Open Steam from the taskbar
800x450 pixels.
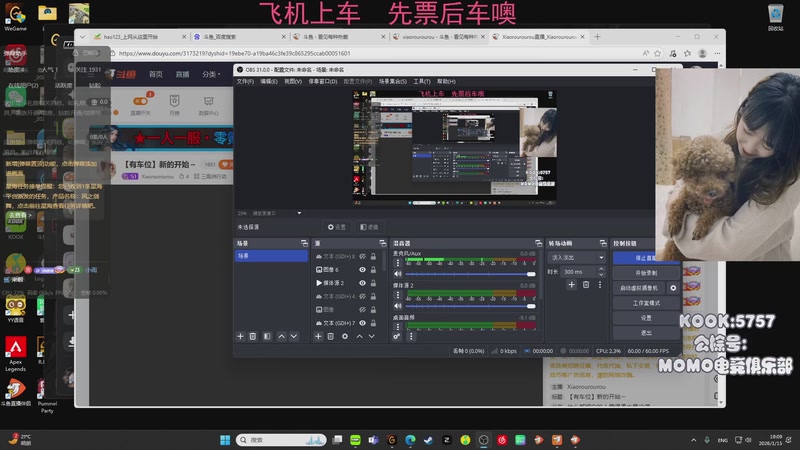tap(428, 440)
